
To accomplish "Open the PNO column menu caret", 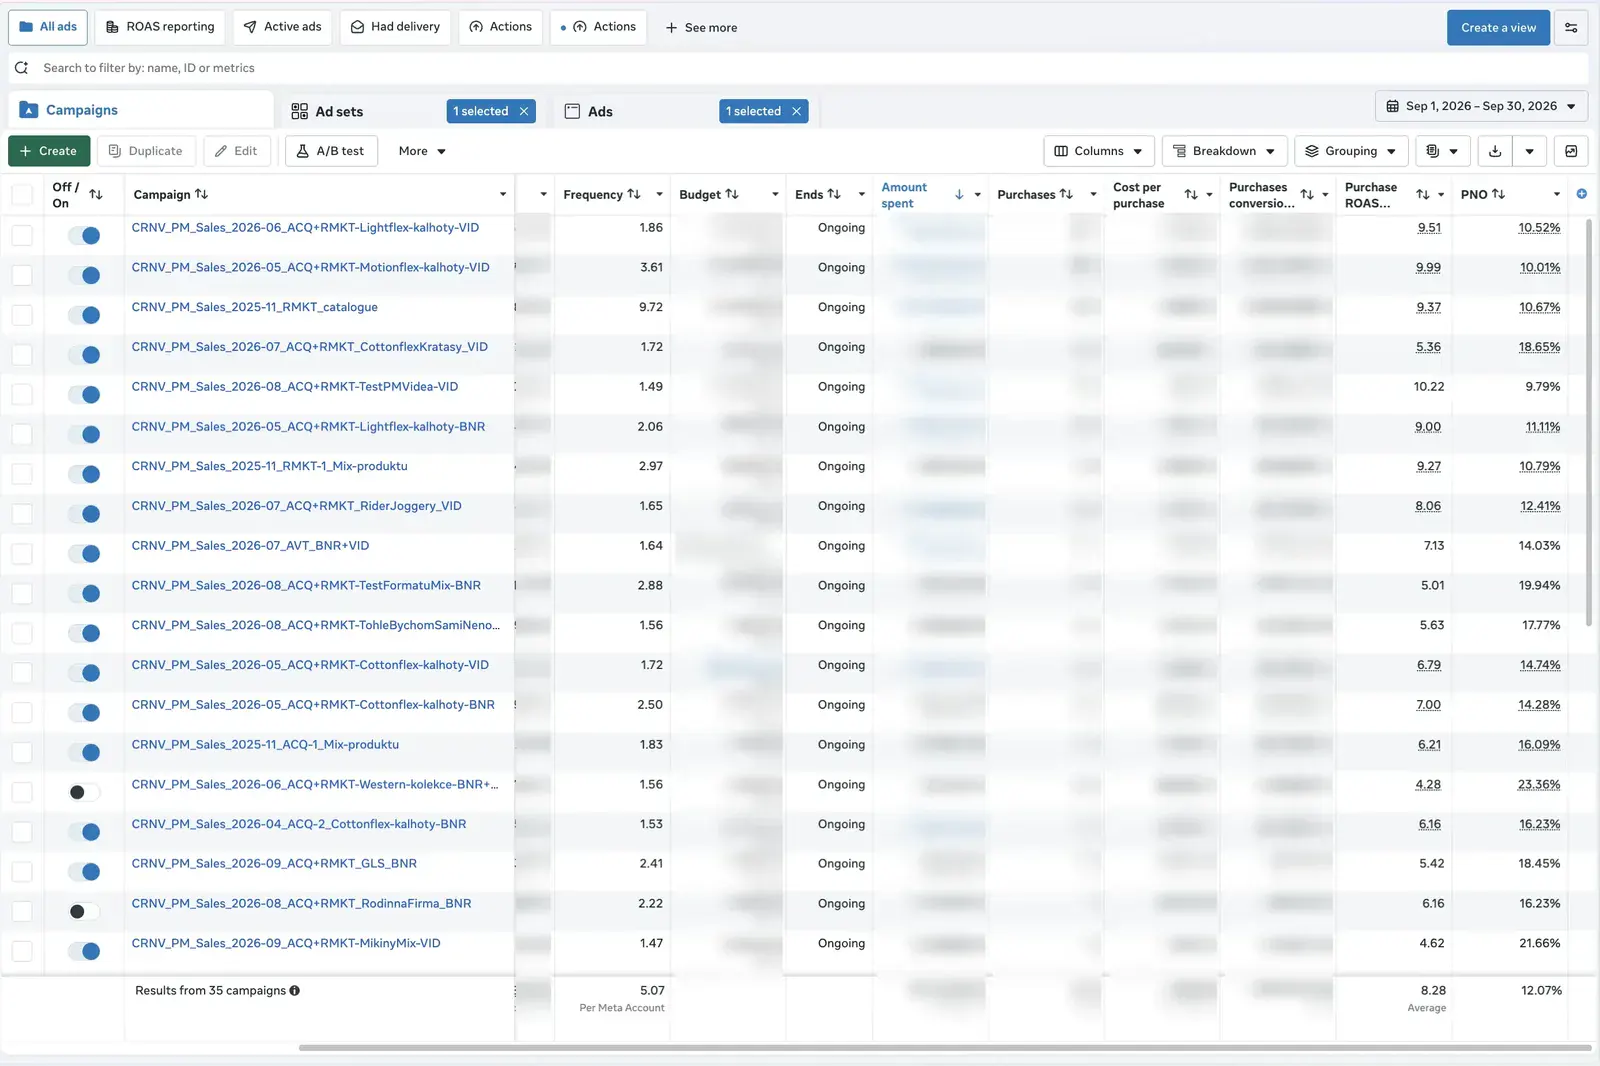I will coord(1556,194).
